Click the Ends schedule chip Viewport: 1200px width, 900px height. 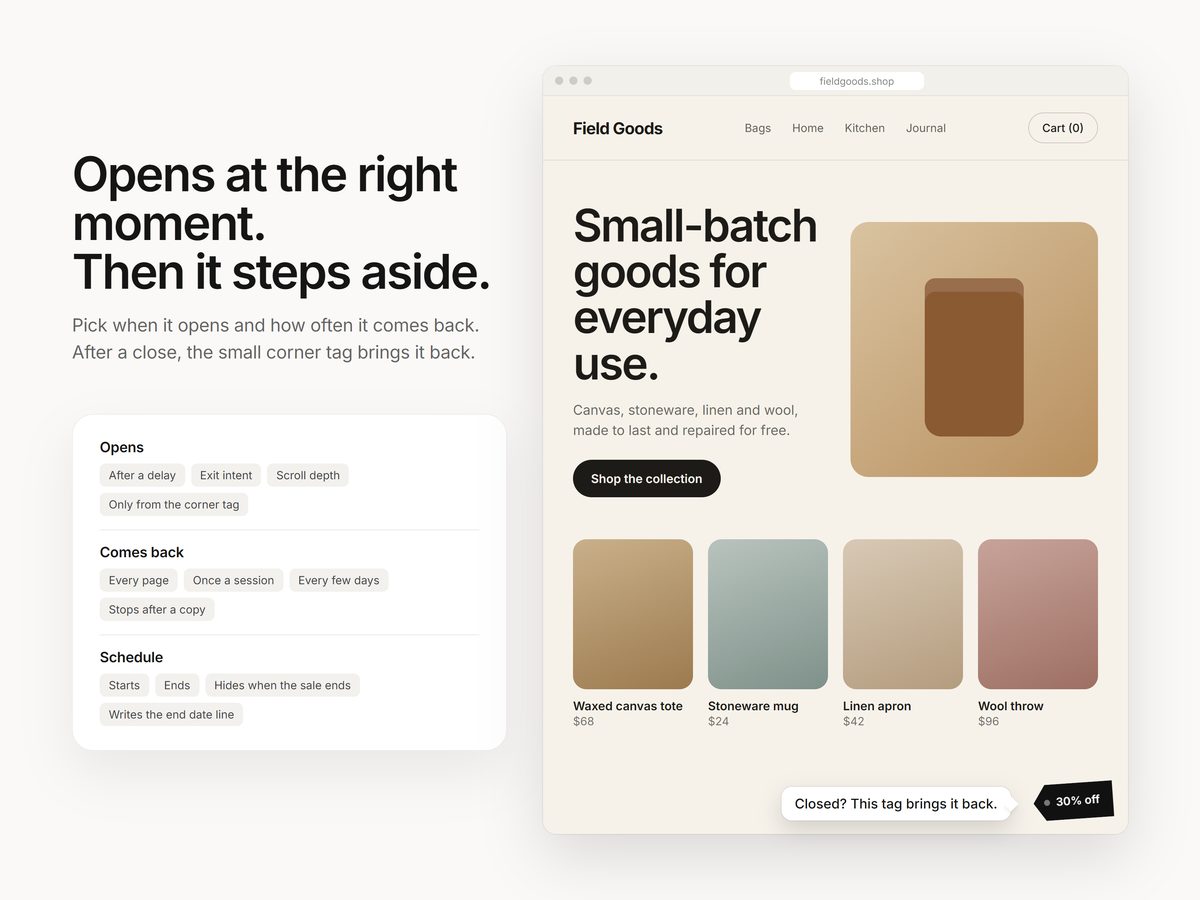pos(177,686)
